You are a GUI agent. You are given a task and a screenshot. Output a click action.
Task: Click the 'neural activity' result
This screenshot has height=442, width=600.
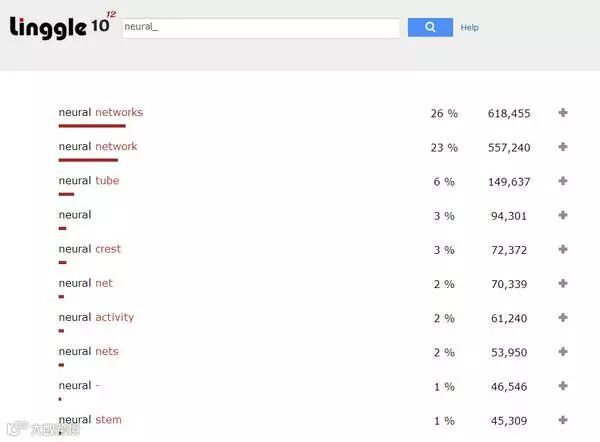click(x=96, y=317)
